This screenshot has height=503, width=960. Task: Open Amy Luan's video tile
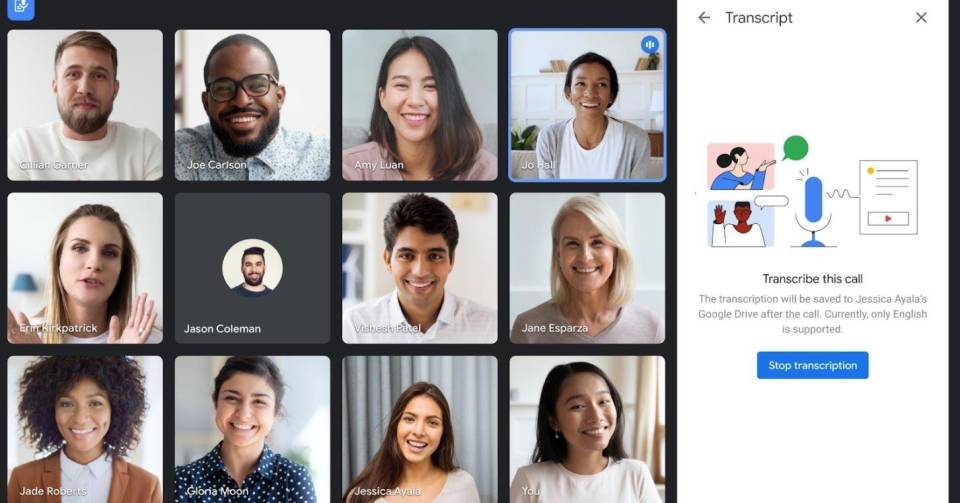(x=420, y=105)
